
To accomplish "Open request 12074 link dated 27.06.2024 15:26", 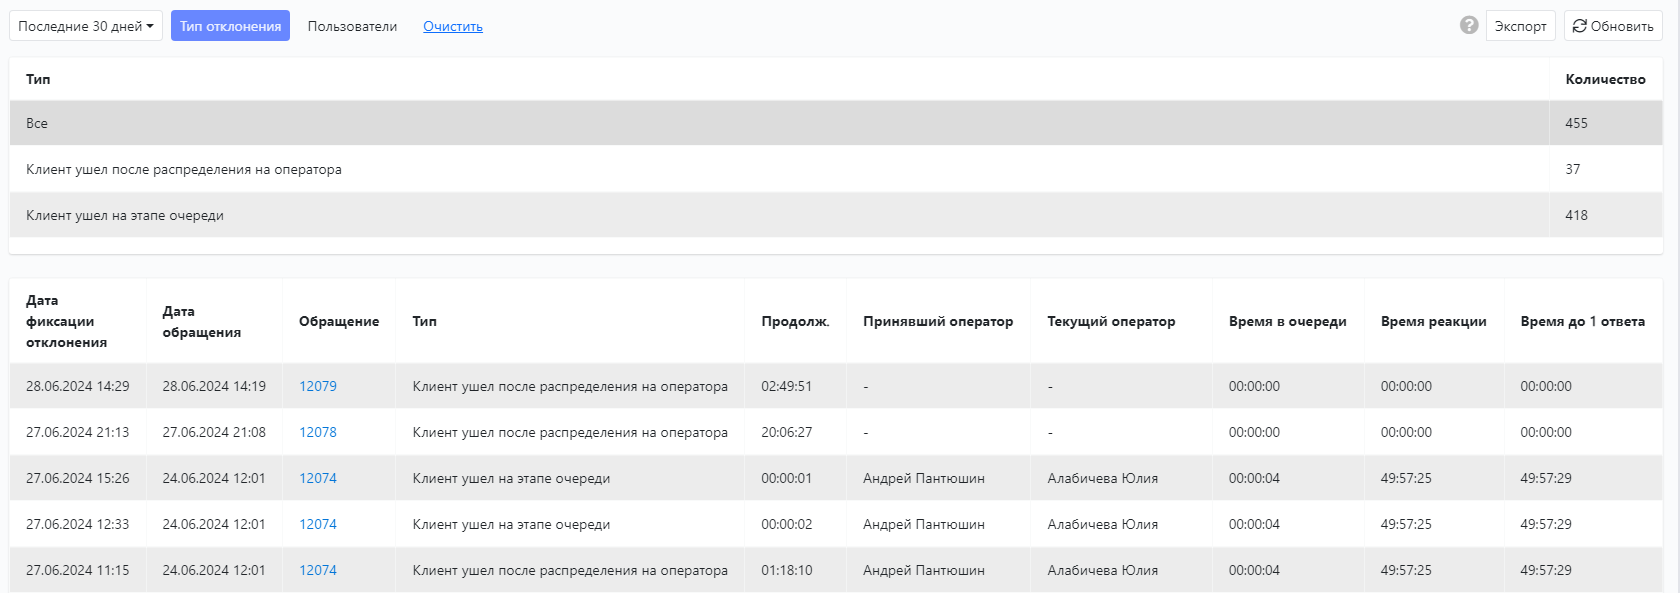I will tap(318, 478).
